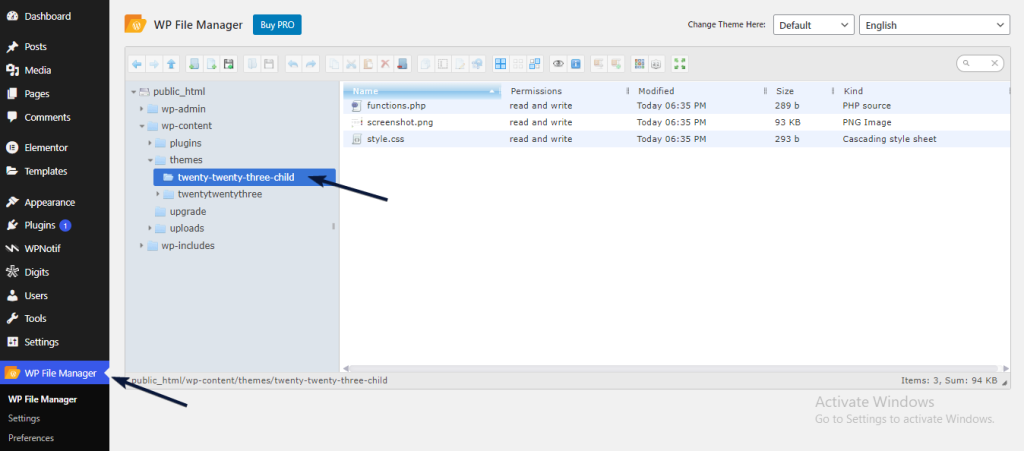Select the twentytwentythree folder in tree
Viewport: 1024px width, 451px height.
(220, 194)
